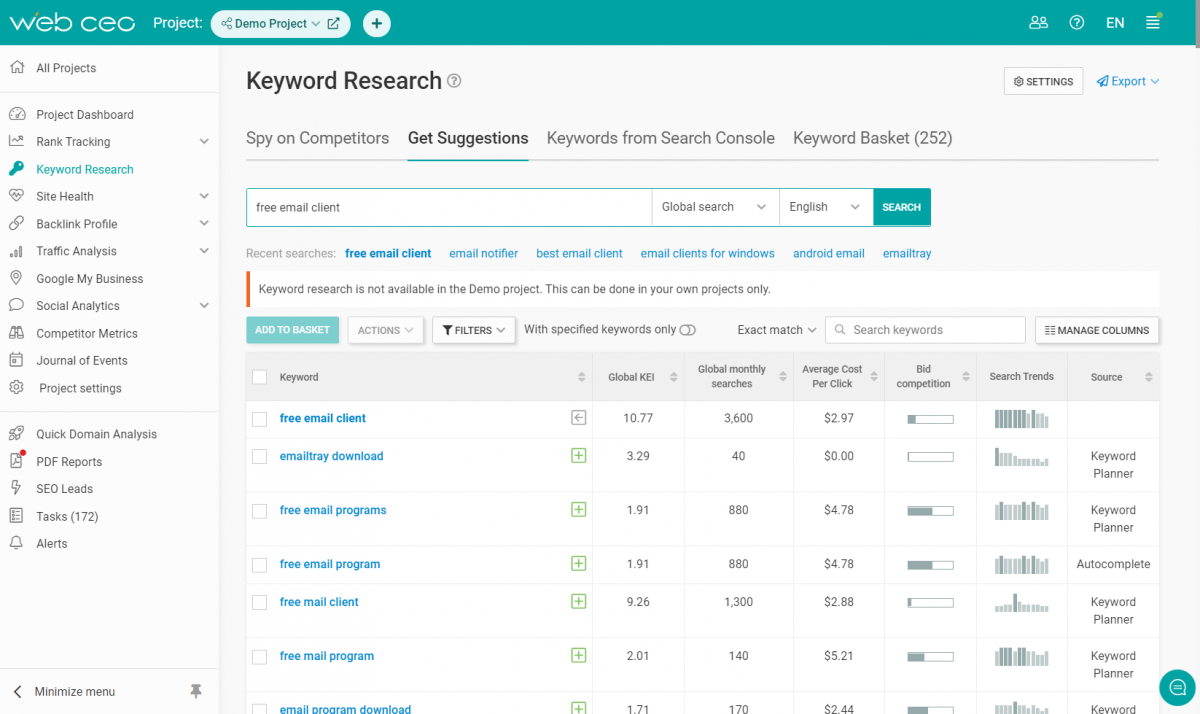Open the help question mark icon in header
The image size is (1200, 714).
(x=1077, y=23)
